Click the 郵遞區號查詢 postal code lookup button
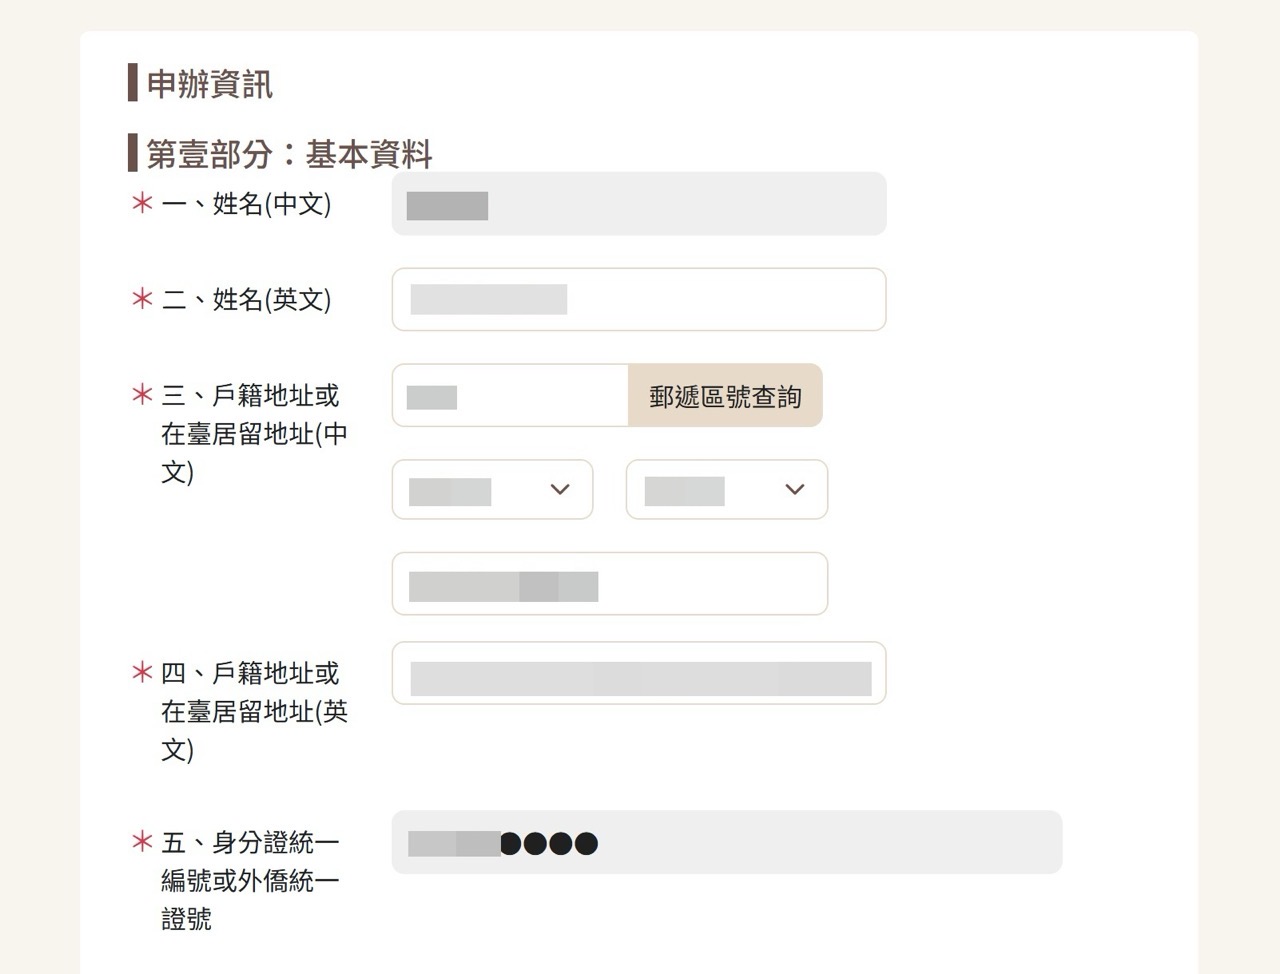1280x974 pixels. [x=725, y=395]
